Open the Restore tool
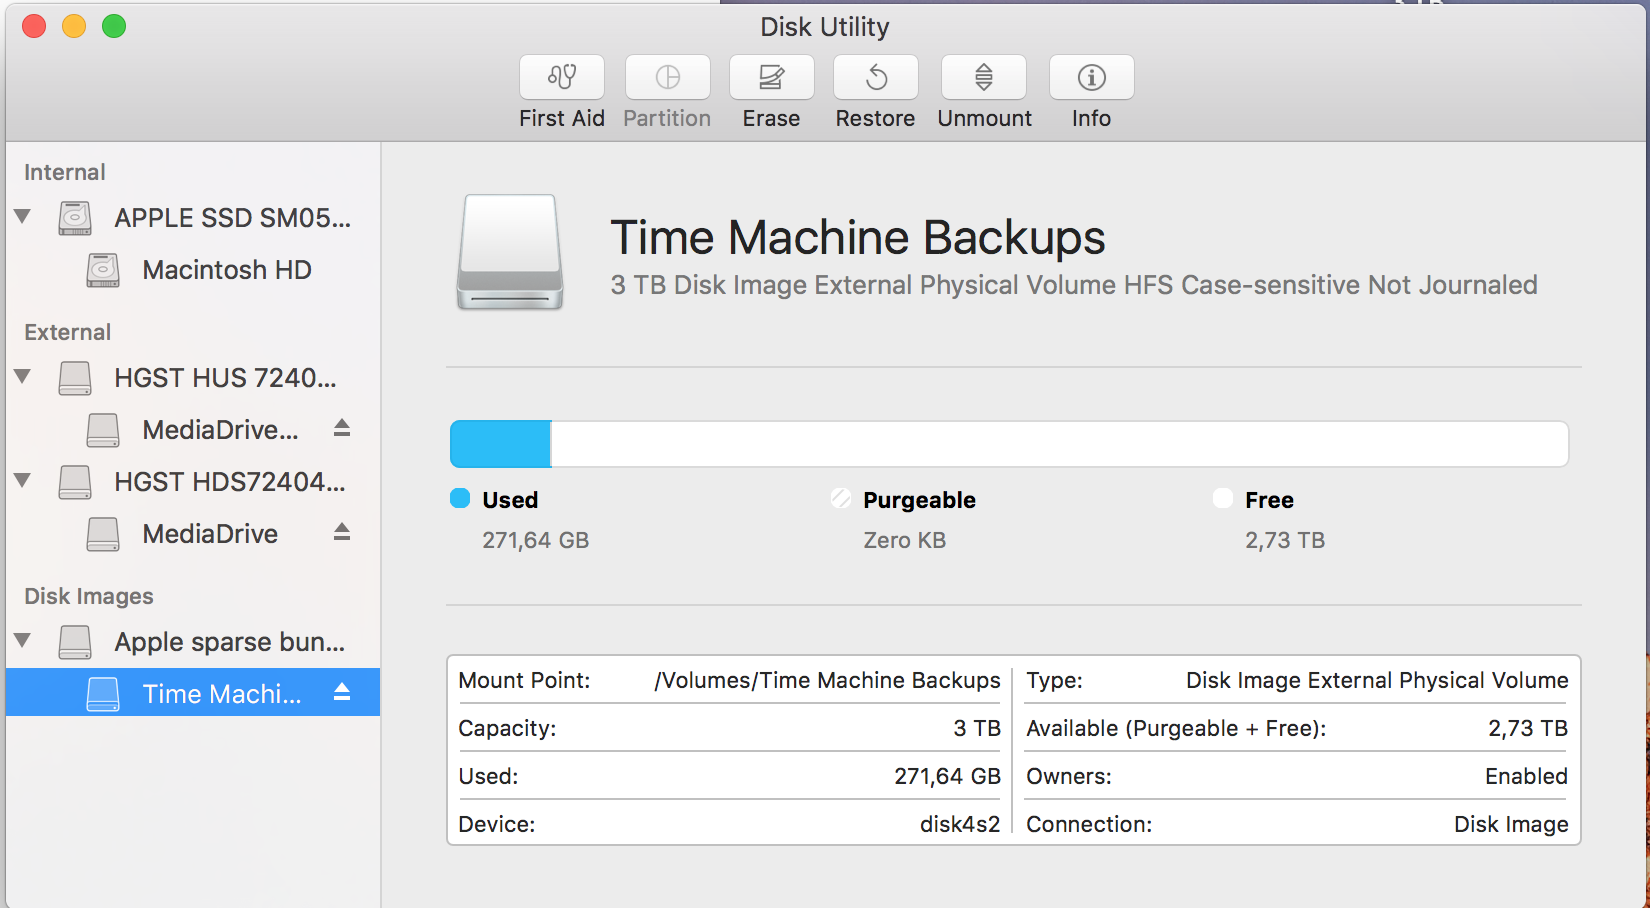 tap(875, 78)
